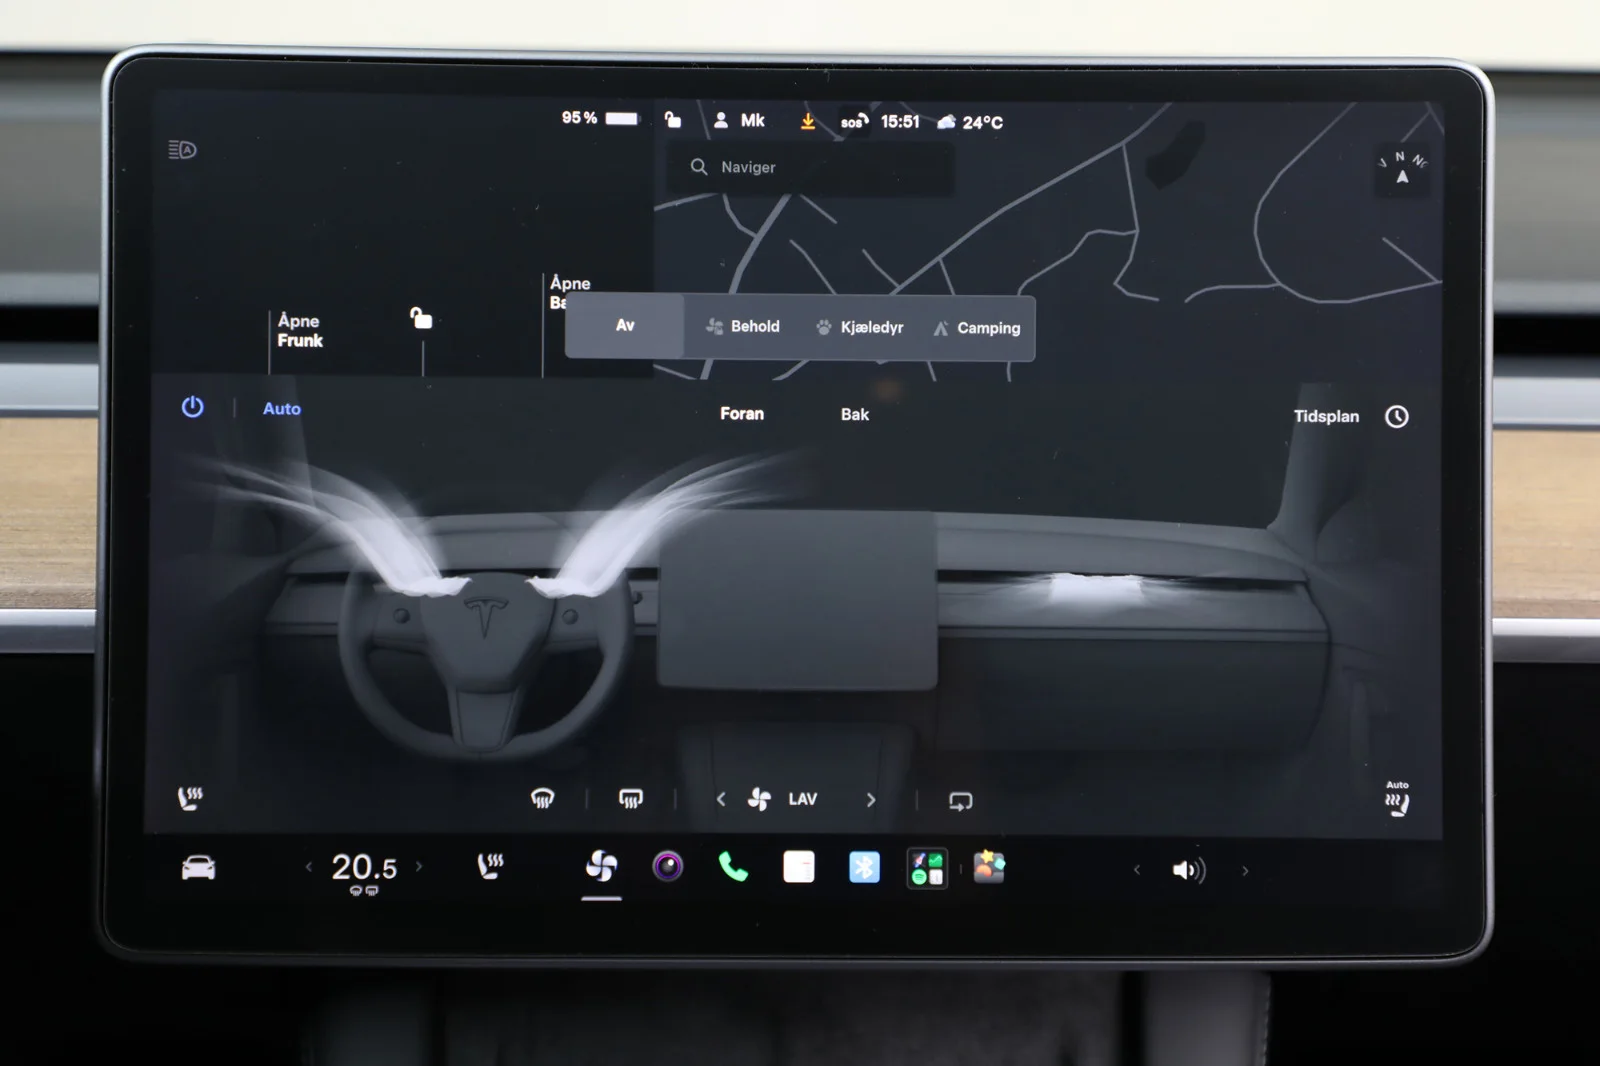This screenshot has height=1066, width=1600.
Task: Tap the compass north orientation icon
Action: pos(1402,168)
